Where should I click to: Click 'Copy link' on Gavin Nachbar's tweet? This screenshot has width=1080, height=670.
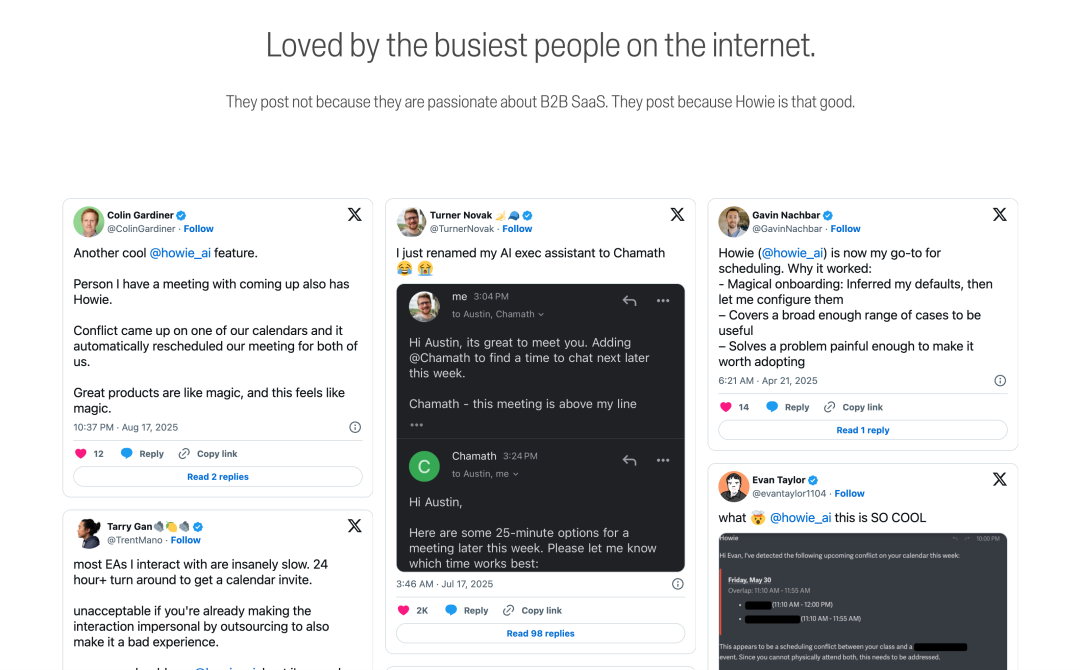point(861,407)
